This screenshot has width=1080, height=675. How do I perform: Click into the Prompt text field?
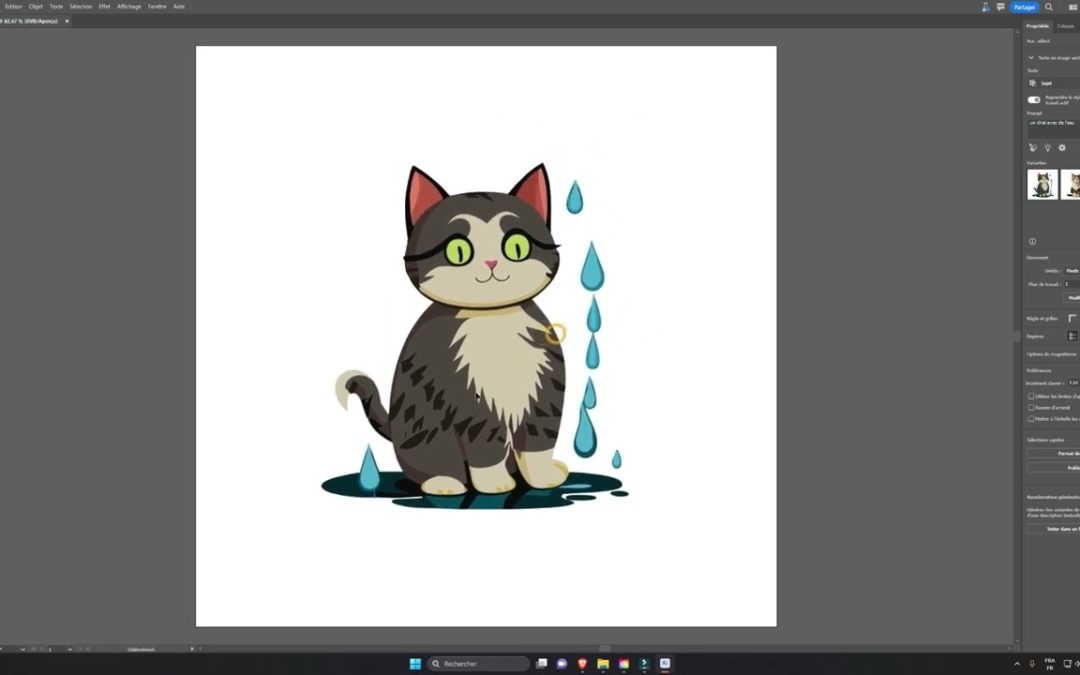[x=1054, y=127]
